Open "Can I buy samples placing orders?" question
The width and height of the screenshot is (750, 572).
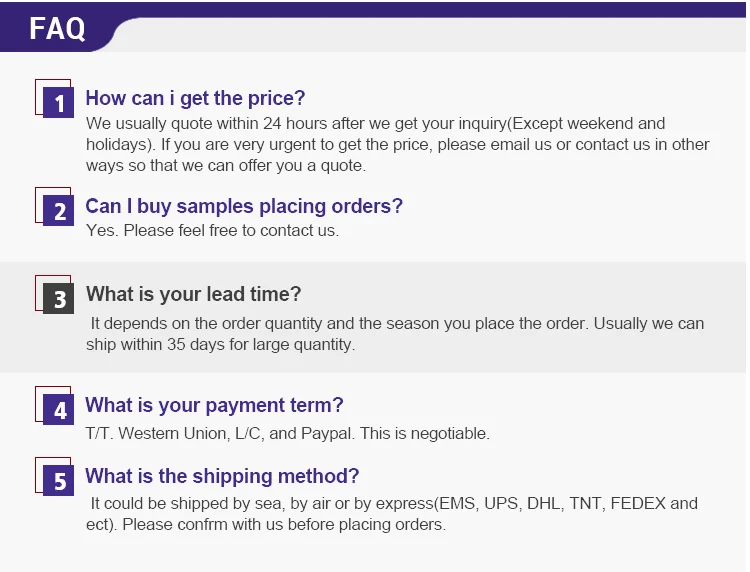pos(244,206)
